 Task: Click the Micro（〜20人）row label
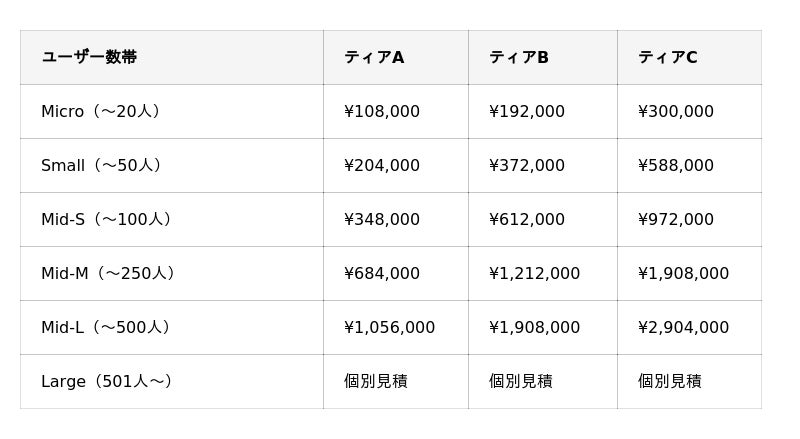click(101, 111)
